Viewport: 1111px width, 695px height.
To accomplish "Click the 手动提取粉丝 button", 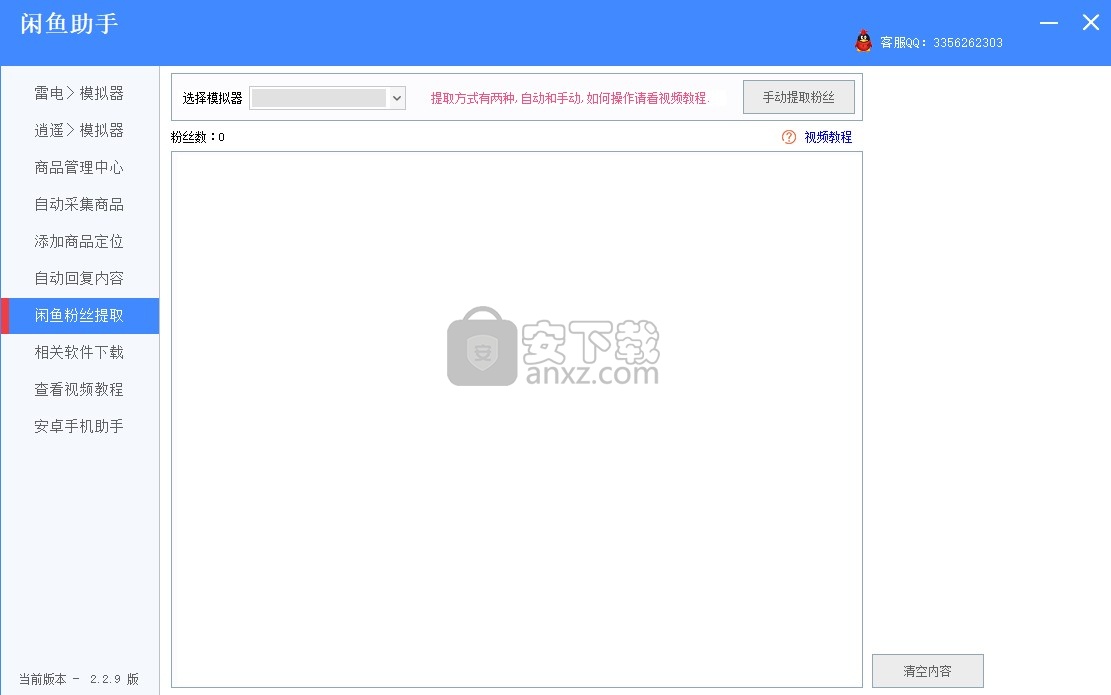I will pos(799,97).
